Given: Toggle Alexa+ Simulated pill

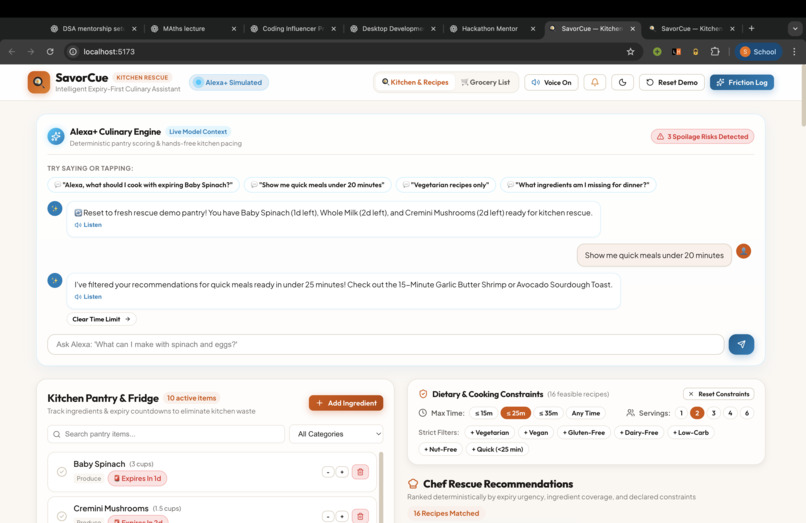Looking at the screenshot, I should 229,82.
